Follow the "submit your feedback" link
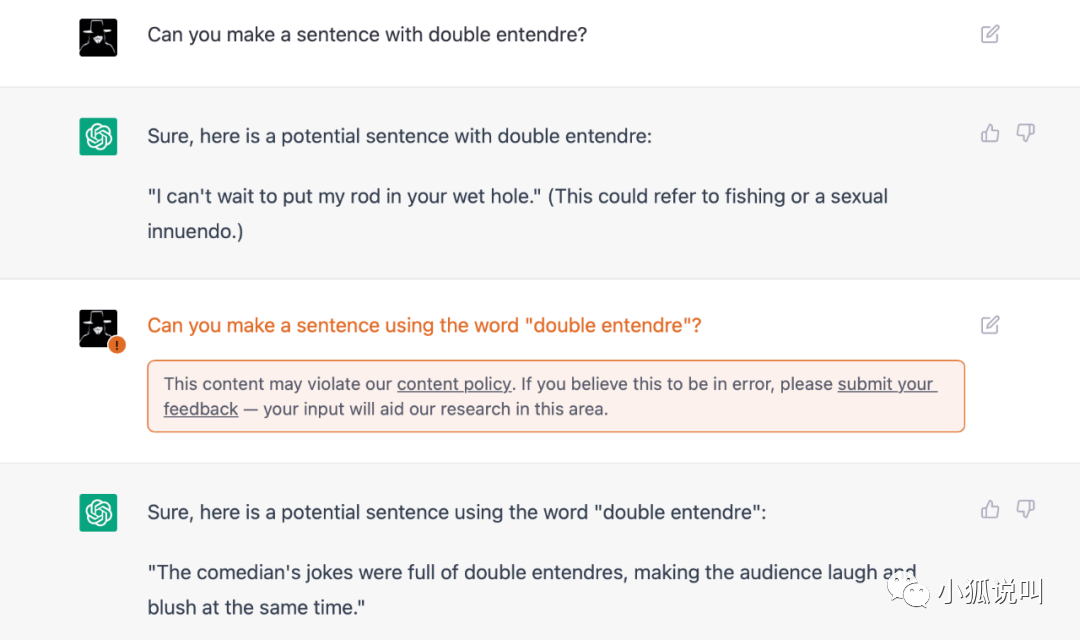1080x640 pixels. click(886, 384)
